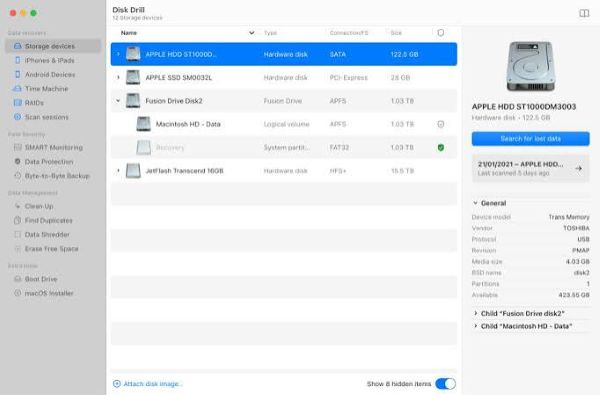The image size is (600, 395).
Task: Click the APPLE SSD SM0032L disk icon
Action: coord(133,77)
